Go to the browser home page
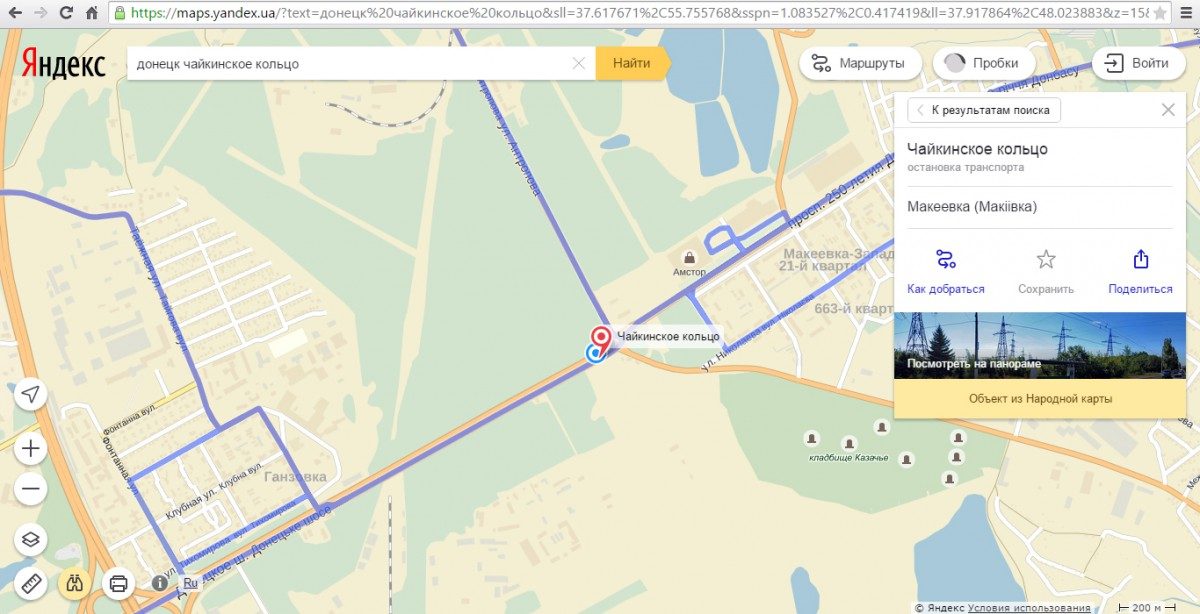The width and height of the screenshot is (1200, 614). (91, 13)
